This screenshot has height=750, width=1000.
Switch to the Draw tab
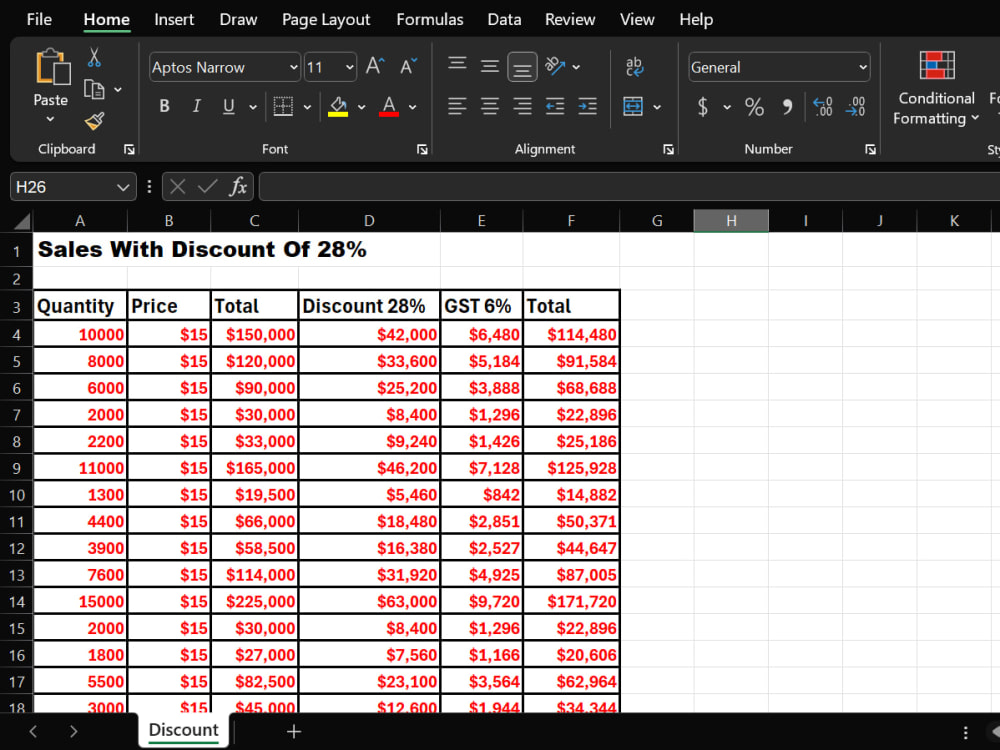coord(238,20)
